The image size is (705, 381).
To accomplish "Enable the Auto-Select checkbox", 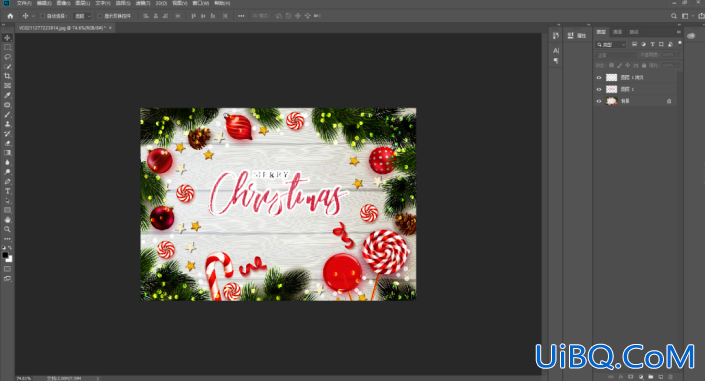I will [x=42, y=16].
